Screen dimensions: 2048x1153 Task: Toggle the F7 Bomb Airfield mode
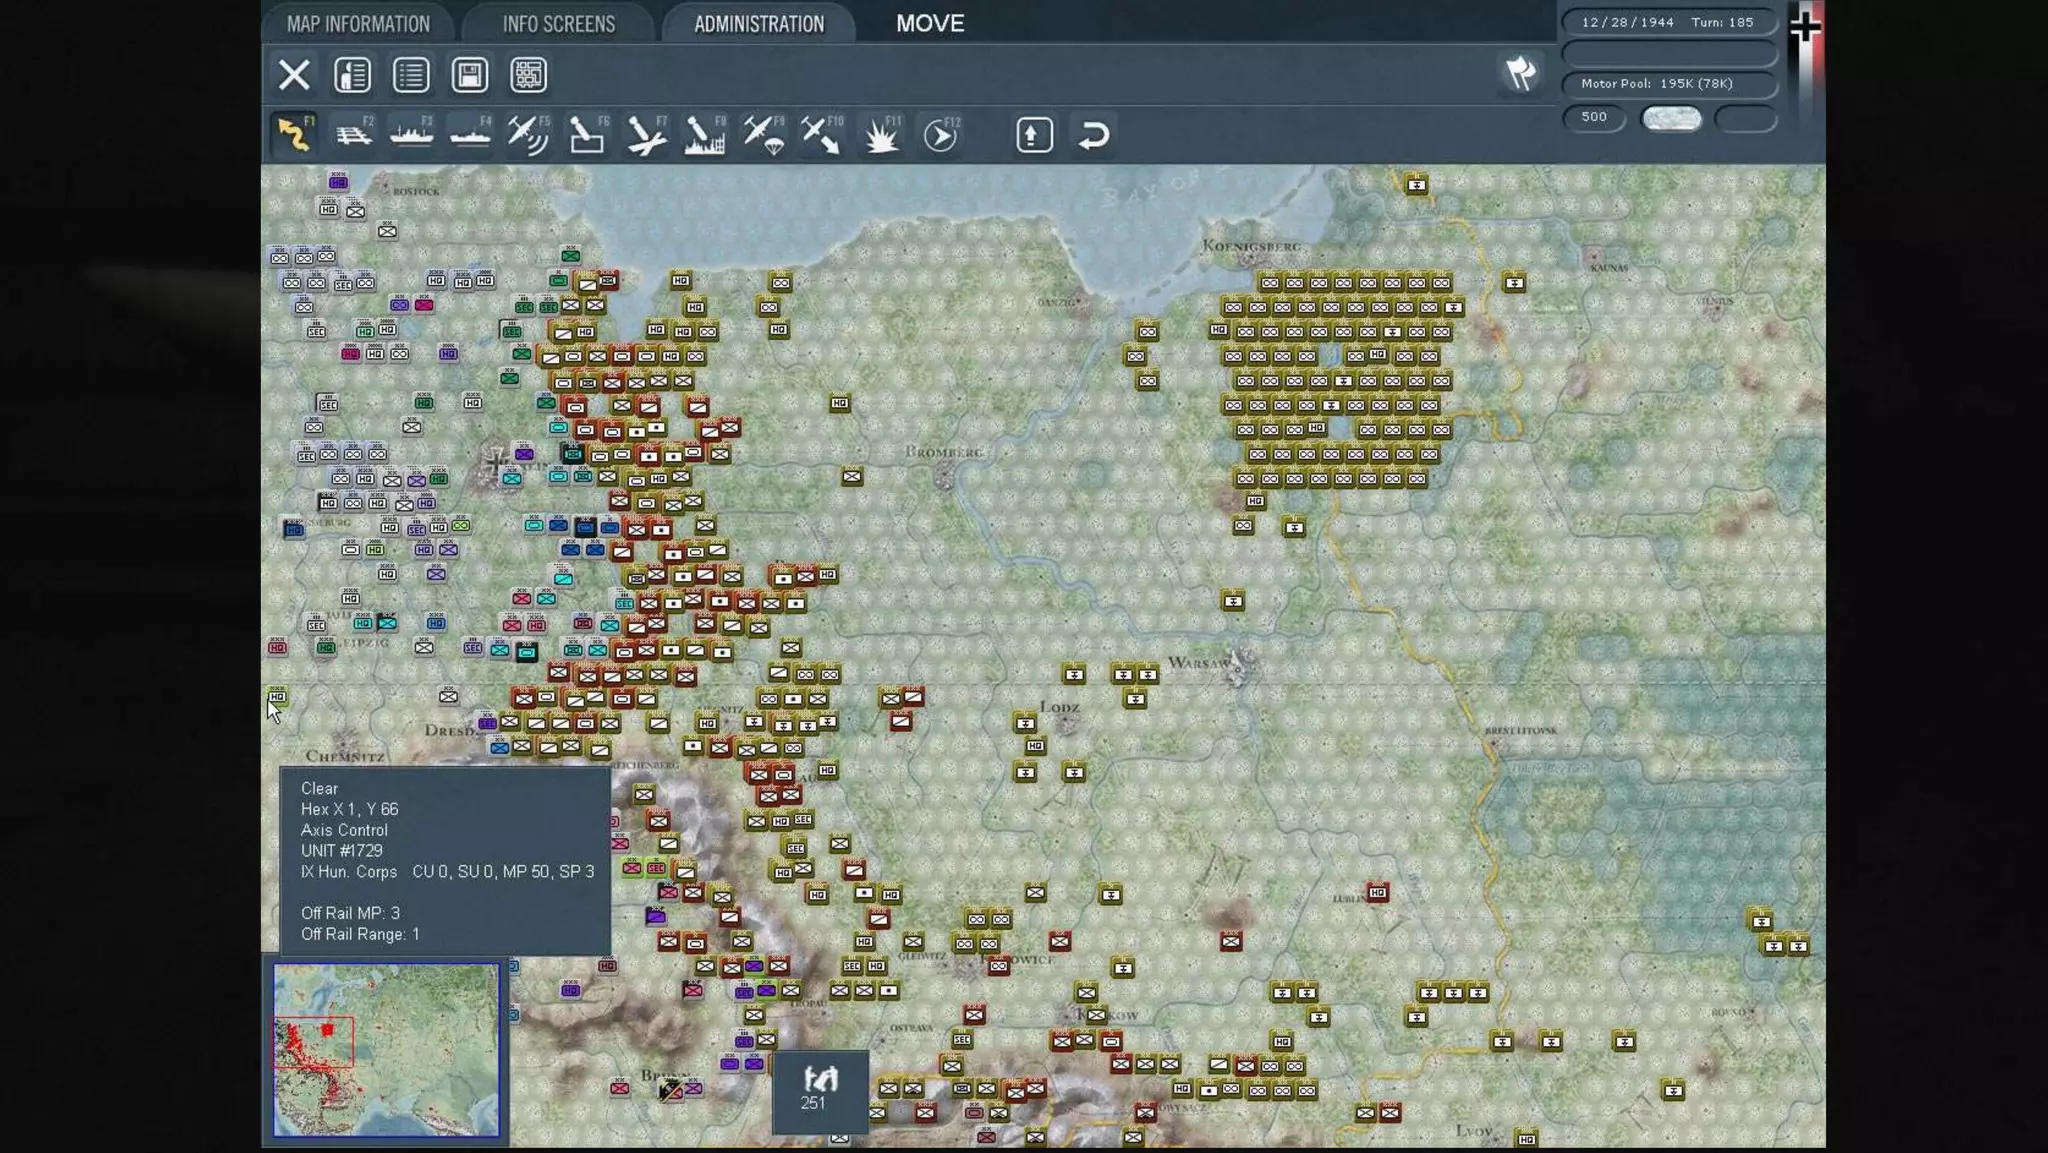click(646, 135)
